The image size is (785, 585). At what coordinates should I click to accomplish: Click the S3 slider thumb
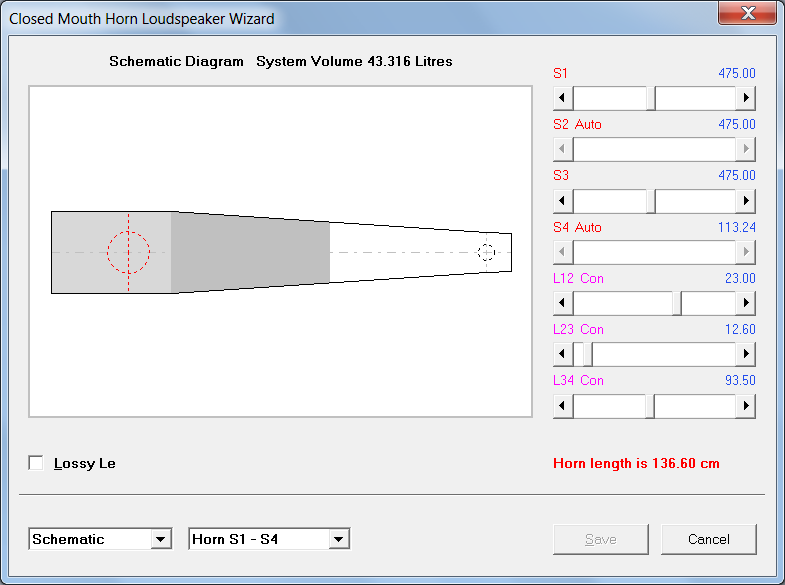pyautogui.click(x=651, y=201)
